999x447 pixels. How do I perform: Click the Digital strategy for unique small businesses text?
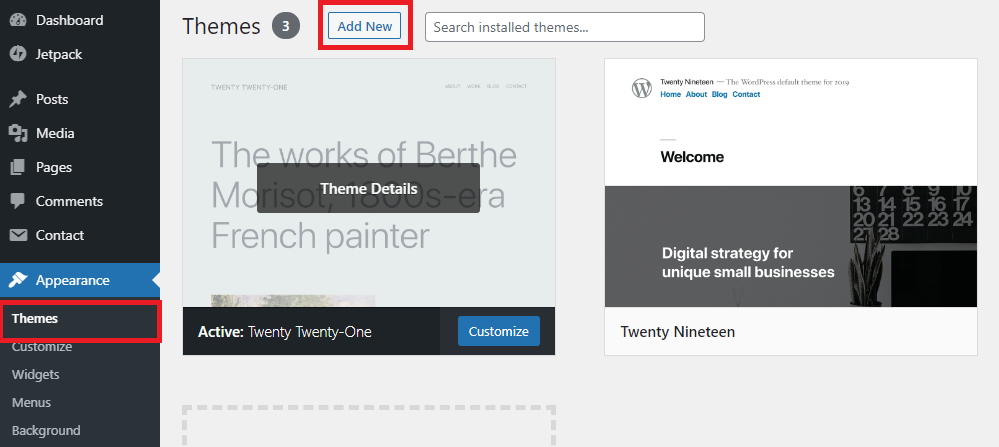click(748, 262)
